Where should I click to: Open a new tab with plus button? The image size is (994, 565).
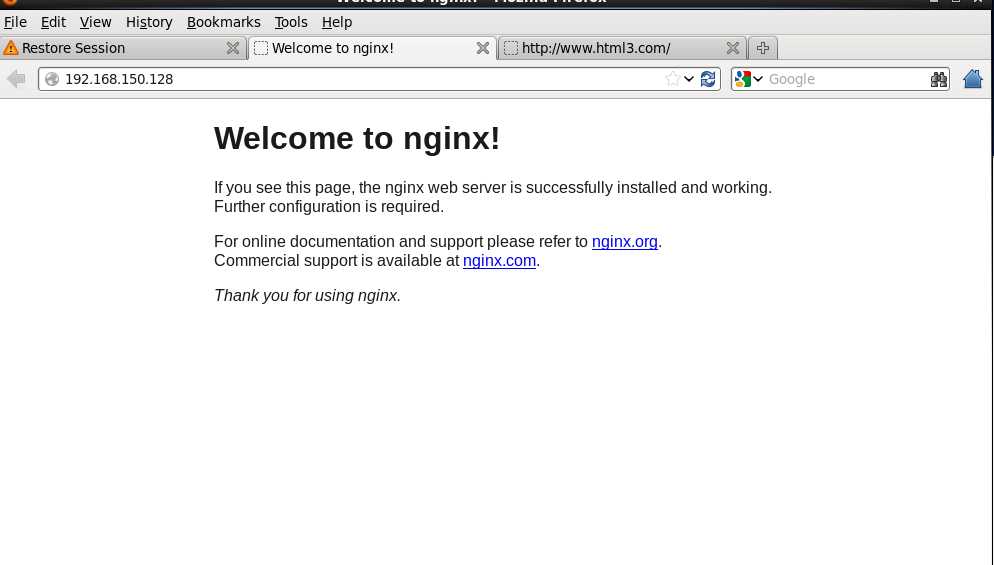[763, 48]
